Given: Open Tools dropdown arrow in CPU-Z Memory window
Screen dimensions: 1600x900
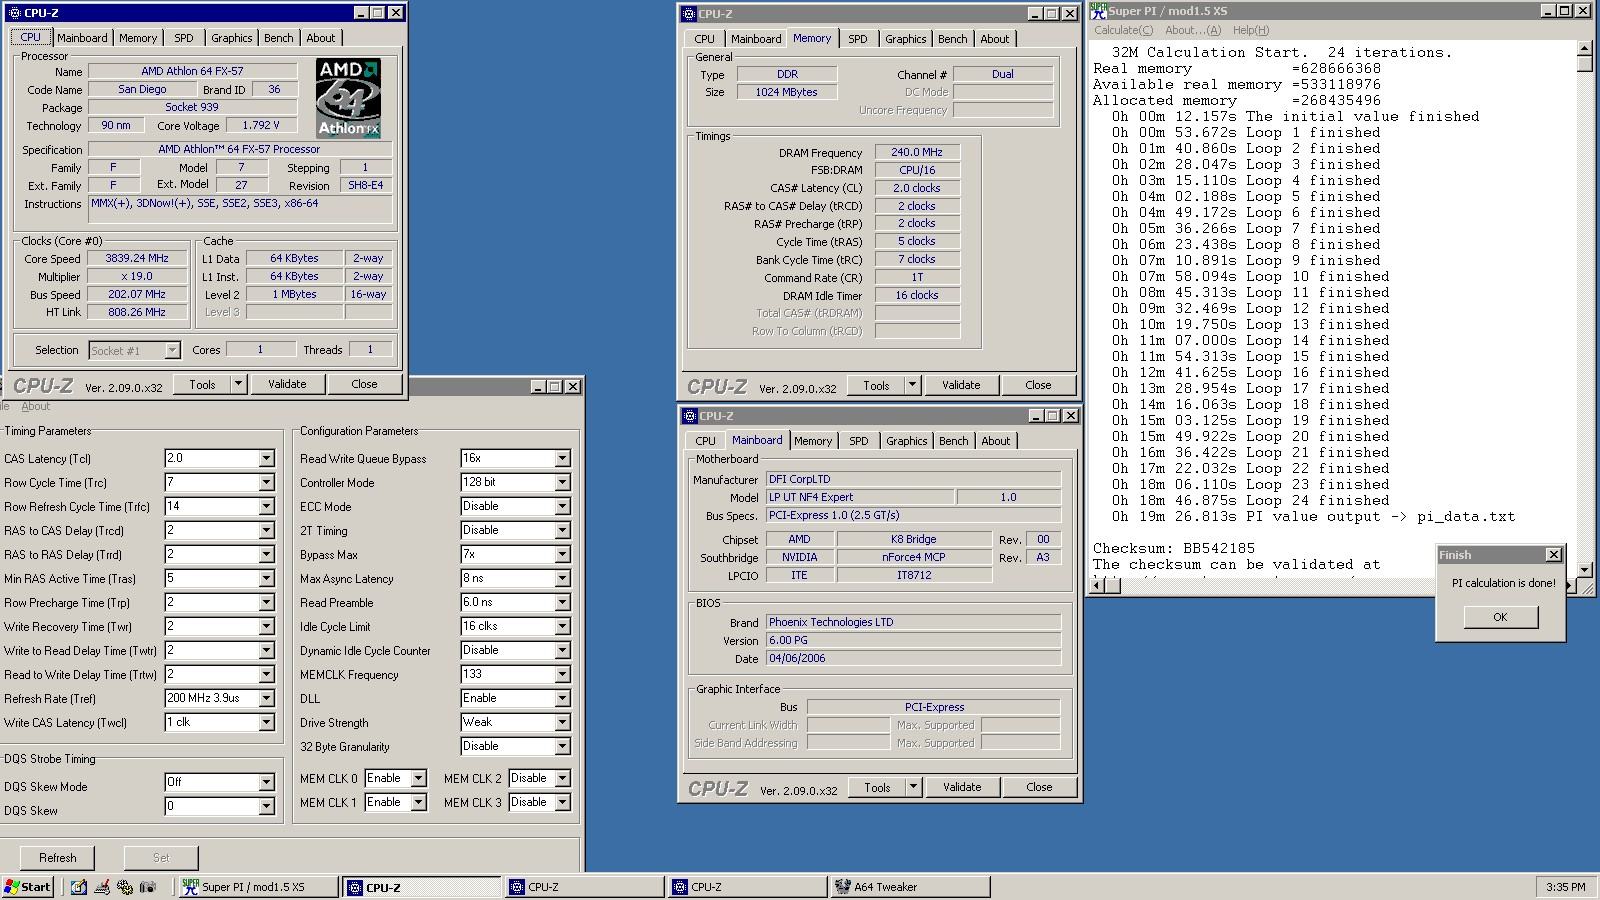Looking at the screenshot, I should pyautogui.click(x=912, y=385).
